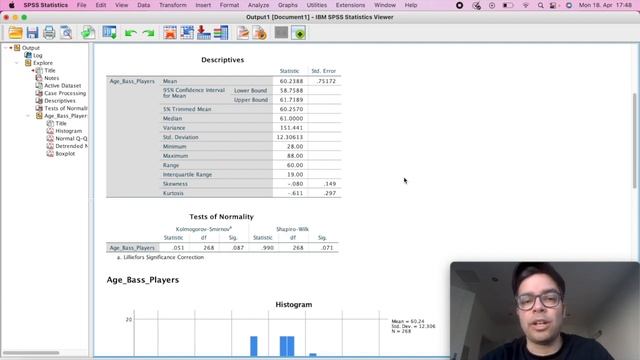Collapse the Explore node in outline
Viewport: 640px width, 360px height.
[x=17, y=63]
